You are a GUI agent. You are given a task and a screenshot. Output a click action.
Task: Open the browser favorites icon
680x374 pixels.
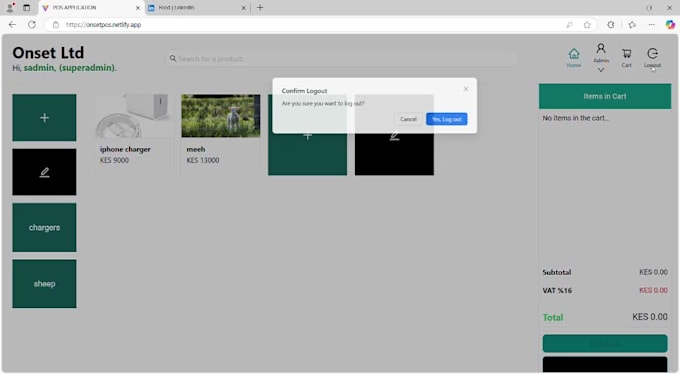(x=632, y=25)
